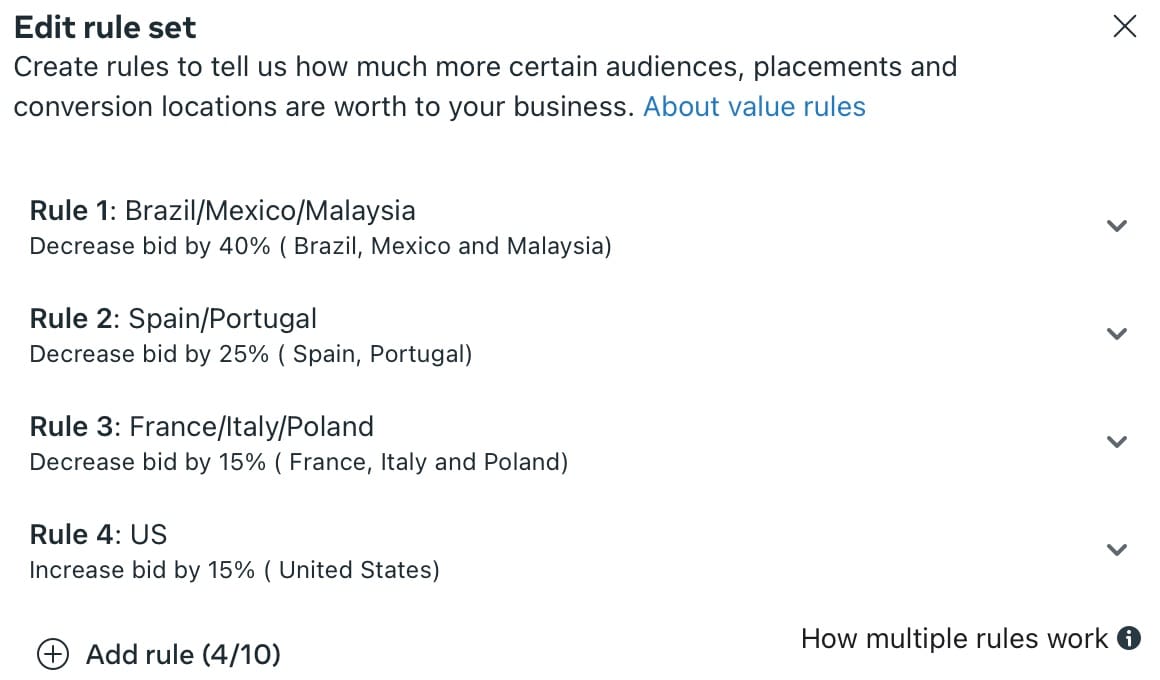Select the Rule 1: Brazil/Mexico/Malaysia title

(x=222, y=210)
